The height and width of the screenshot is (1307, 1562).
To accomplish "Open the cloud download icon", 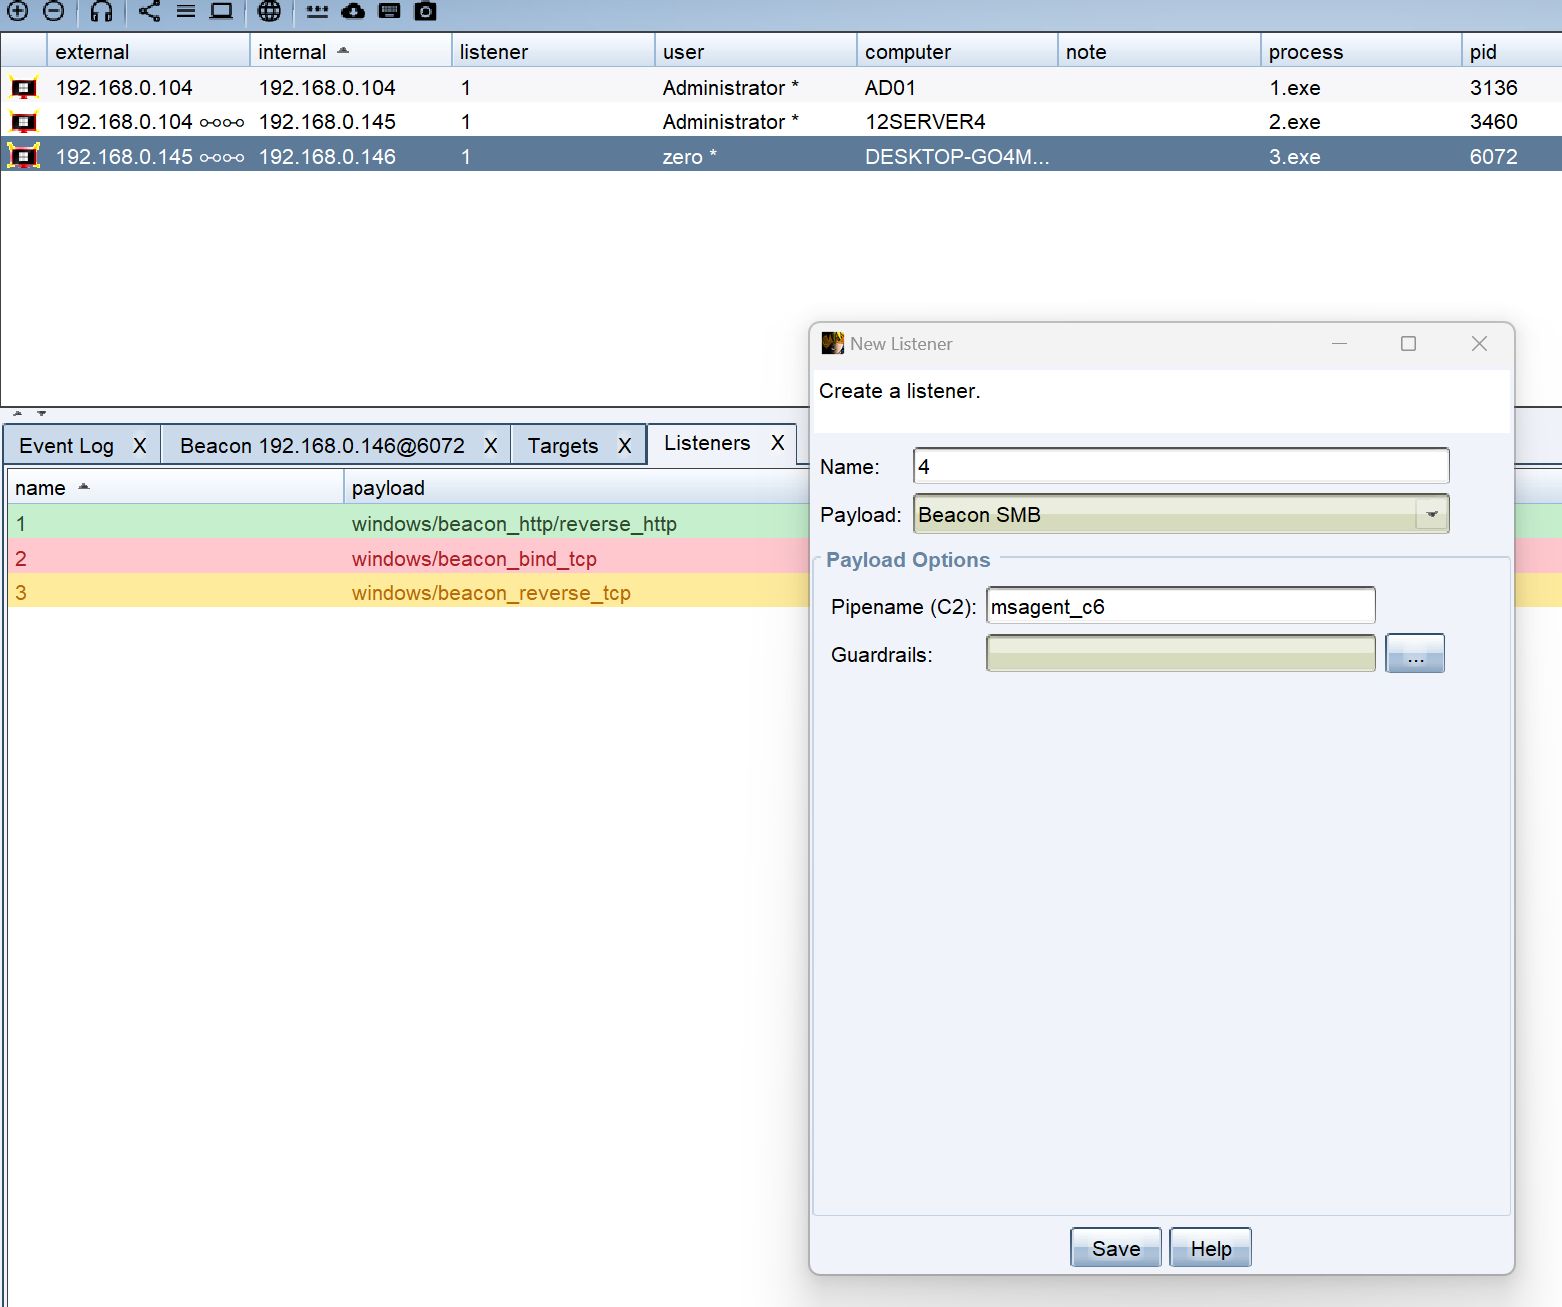I will click(x=353, y=11).
